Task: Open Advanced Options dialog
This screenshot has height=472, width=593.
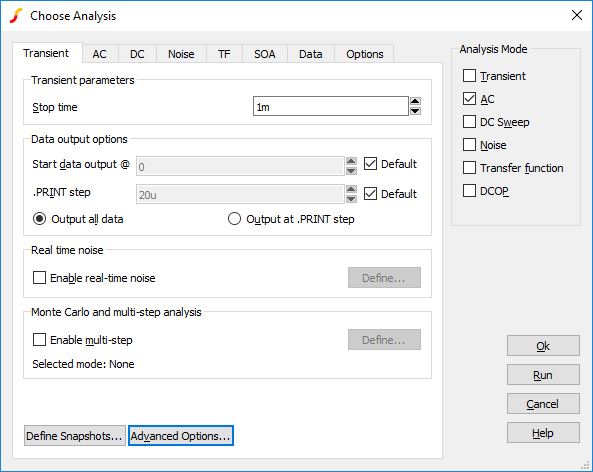Action: (181, 436)
